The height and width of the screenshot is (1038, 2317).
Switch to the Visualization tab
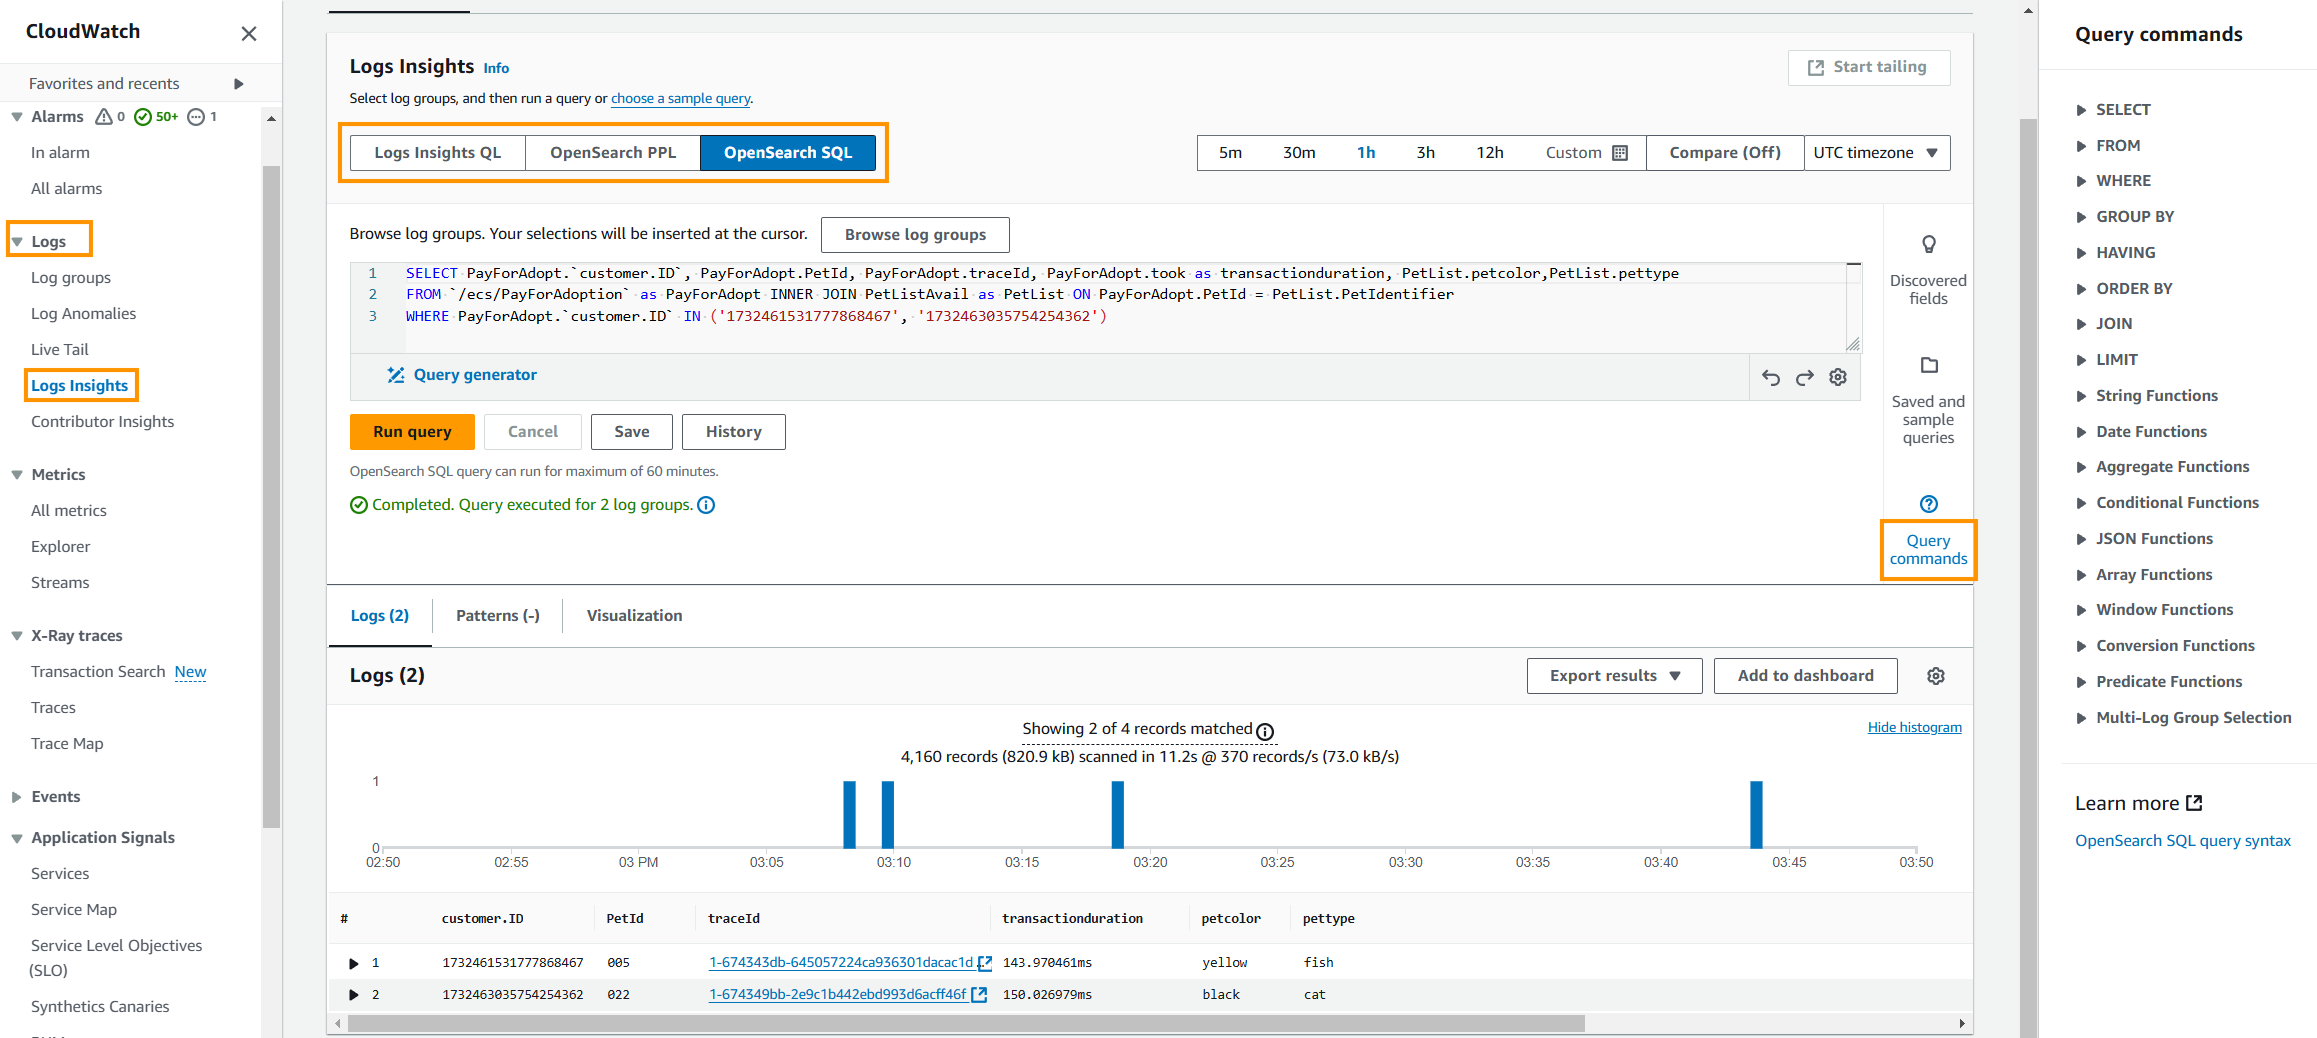pos(634,616)
